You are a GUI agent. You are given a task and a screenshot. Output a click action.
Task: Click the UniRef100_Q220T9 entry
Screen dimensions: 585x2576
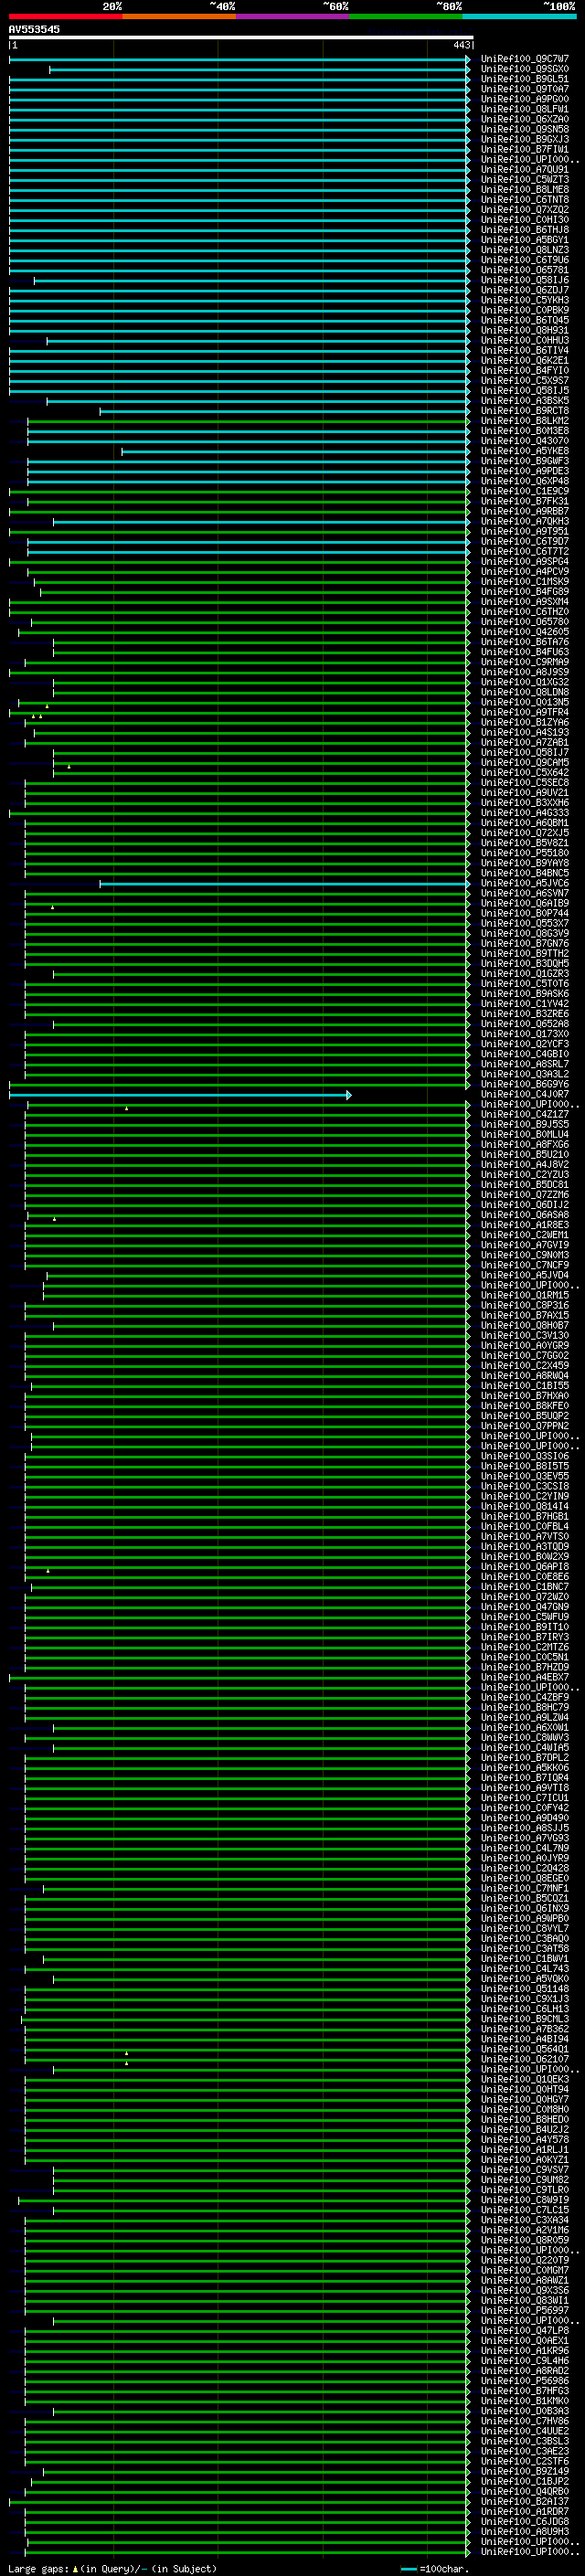point(525,2260)
